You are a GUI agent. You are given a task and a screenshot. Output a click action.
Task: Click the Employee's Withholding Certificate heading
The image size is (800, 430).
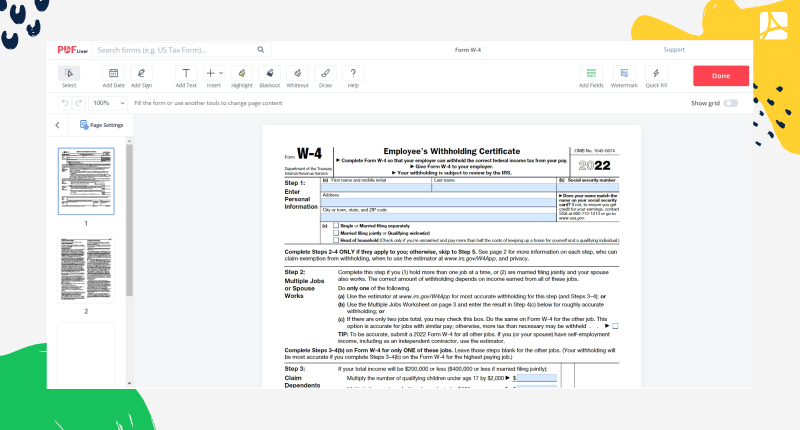[452, 151]
